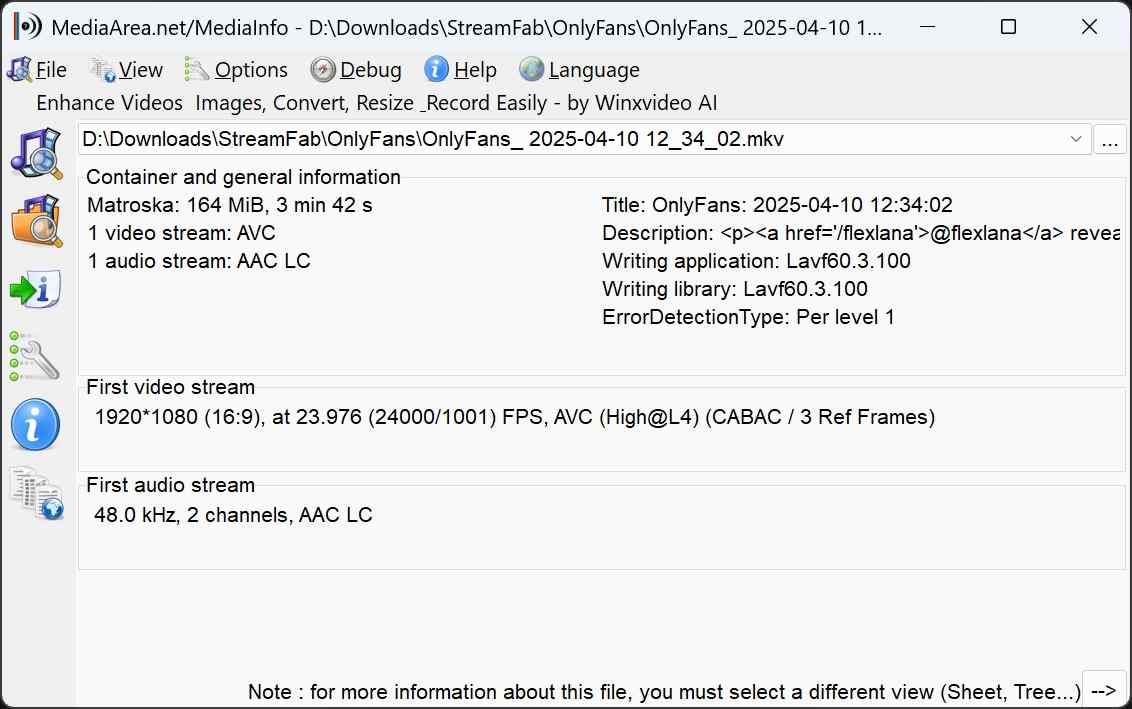
Task: Maximize the MediaInfo window
Action: [1008, 28]
